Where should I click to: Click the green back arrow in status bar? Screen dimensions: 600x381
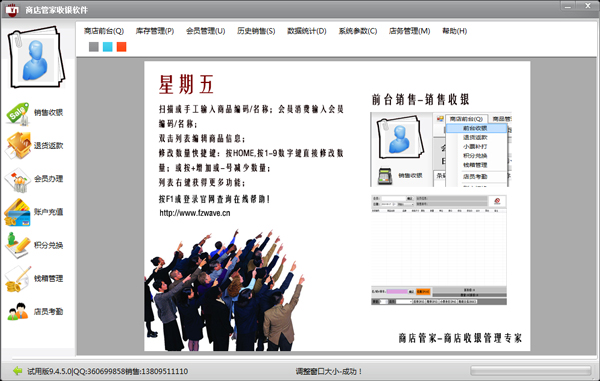pos(17,371)
